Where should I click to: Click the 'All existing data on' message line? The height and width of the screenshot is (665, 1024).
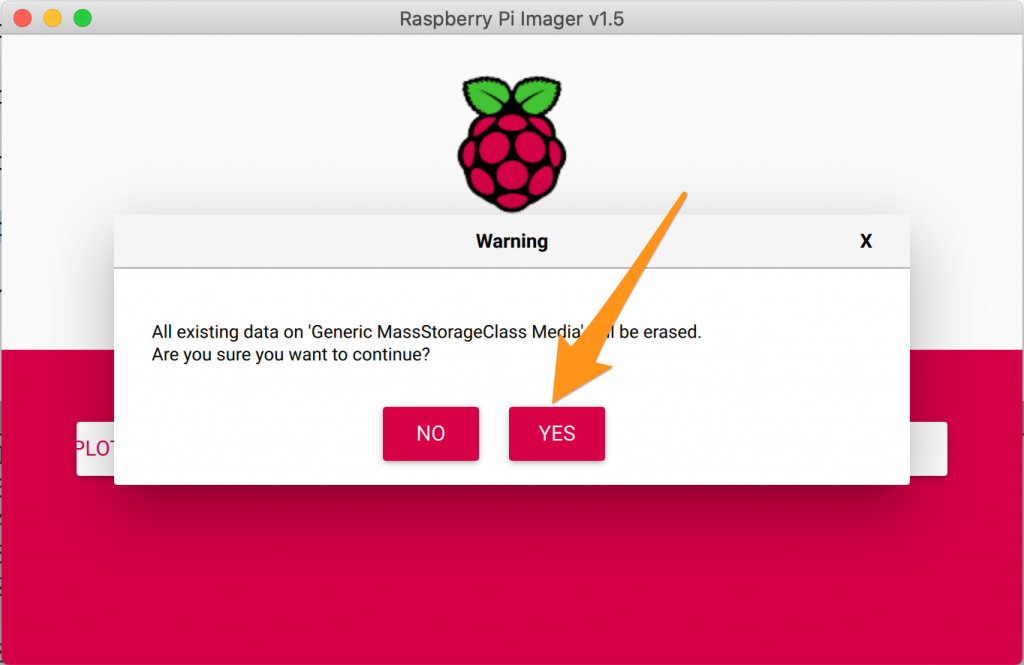point(426,332)
